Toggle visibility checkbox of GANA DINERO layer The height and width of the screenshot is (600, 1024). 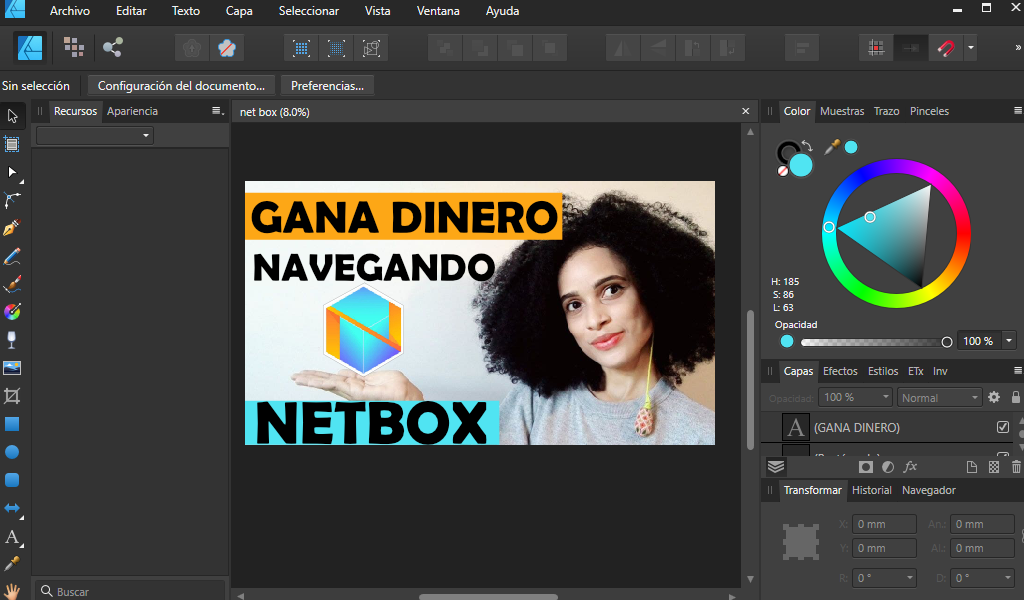coord(1002,427)
